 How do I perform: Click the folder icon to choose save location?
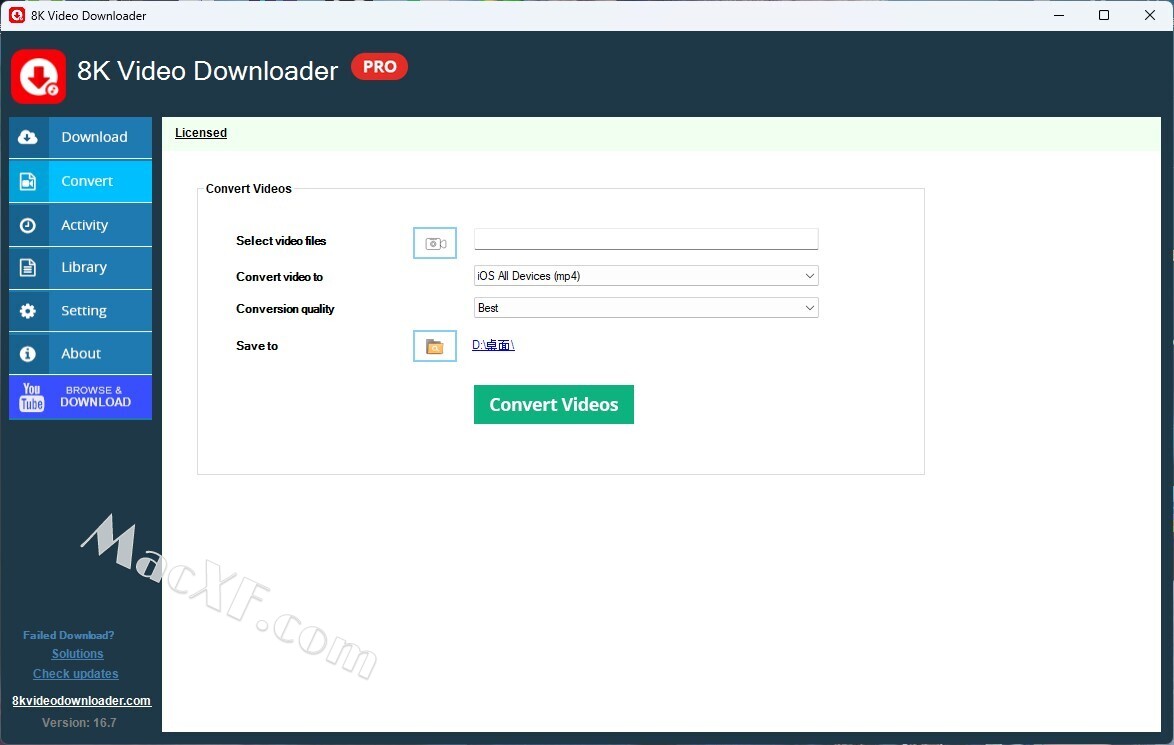click(x=435, y=346)
